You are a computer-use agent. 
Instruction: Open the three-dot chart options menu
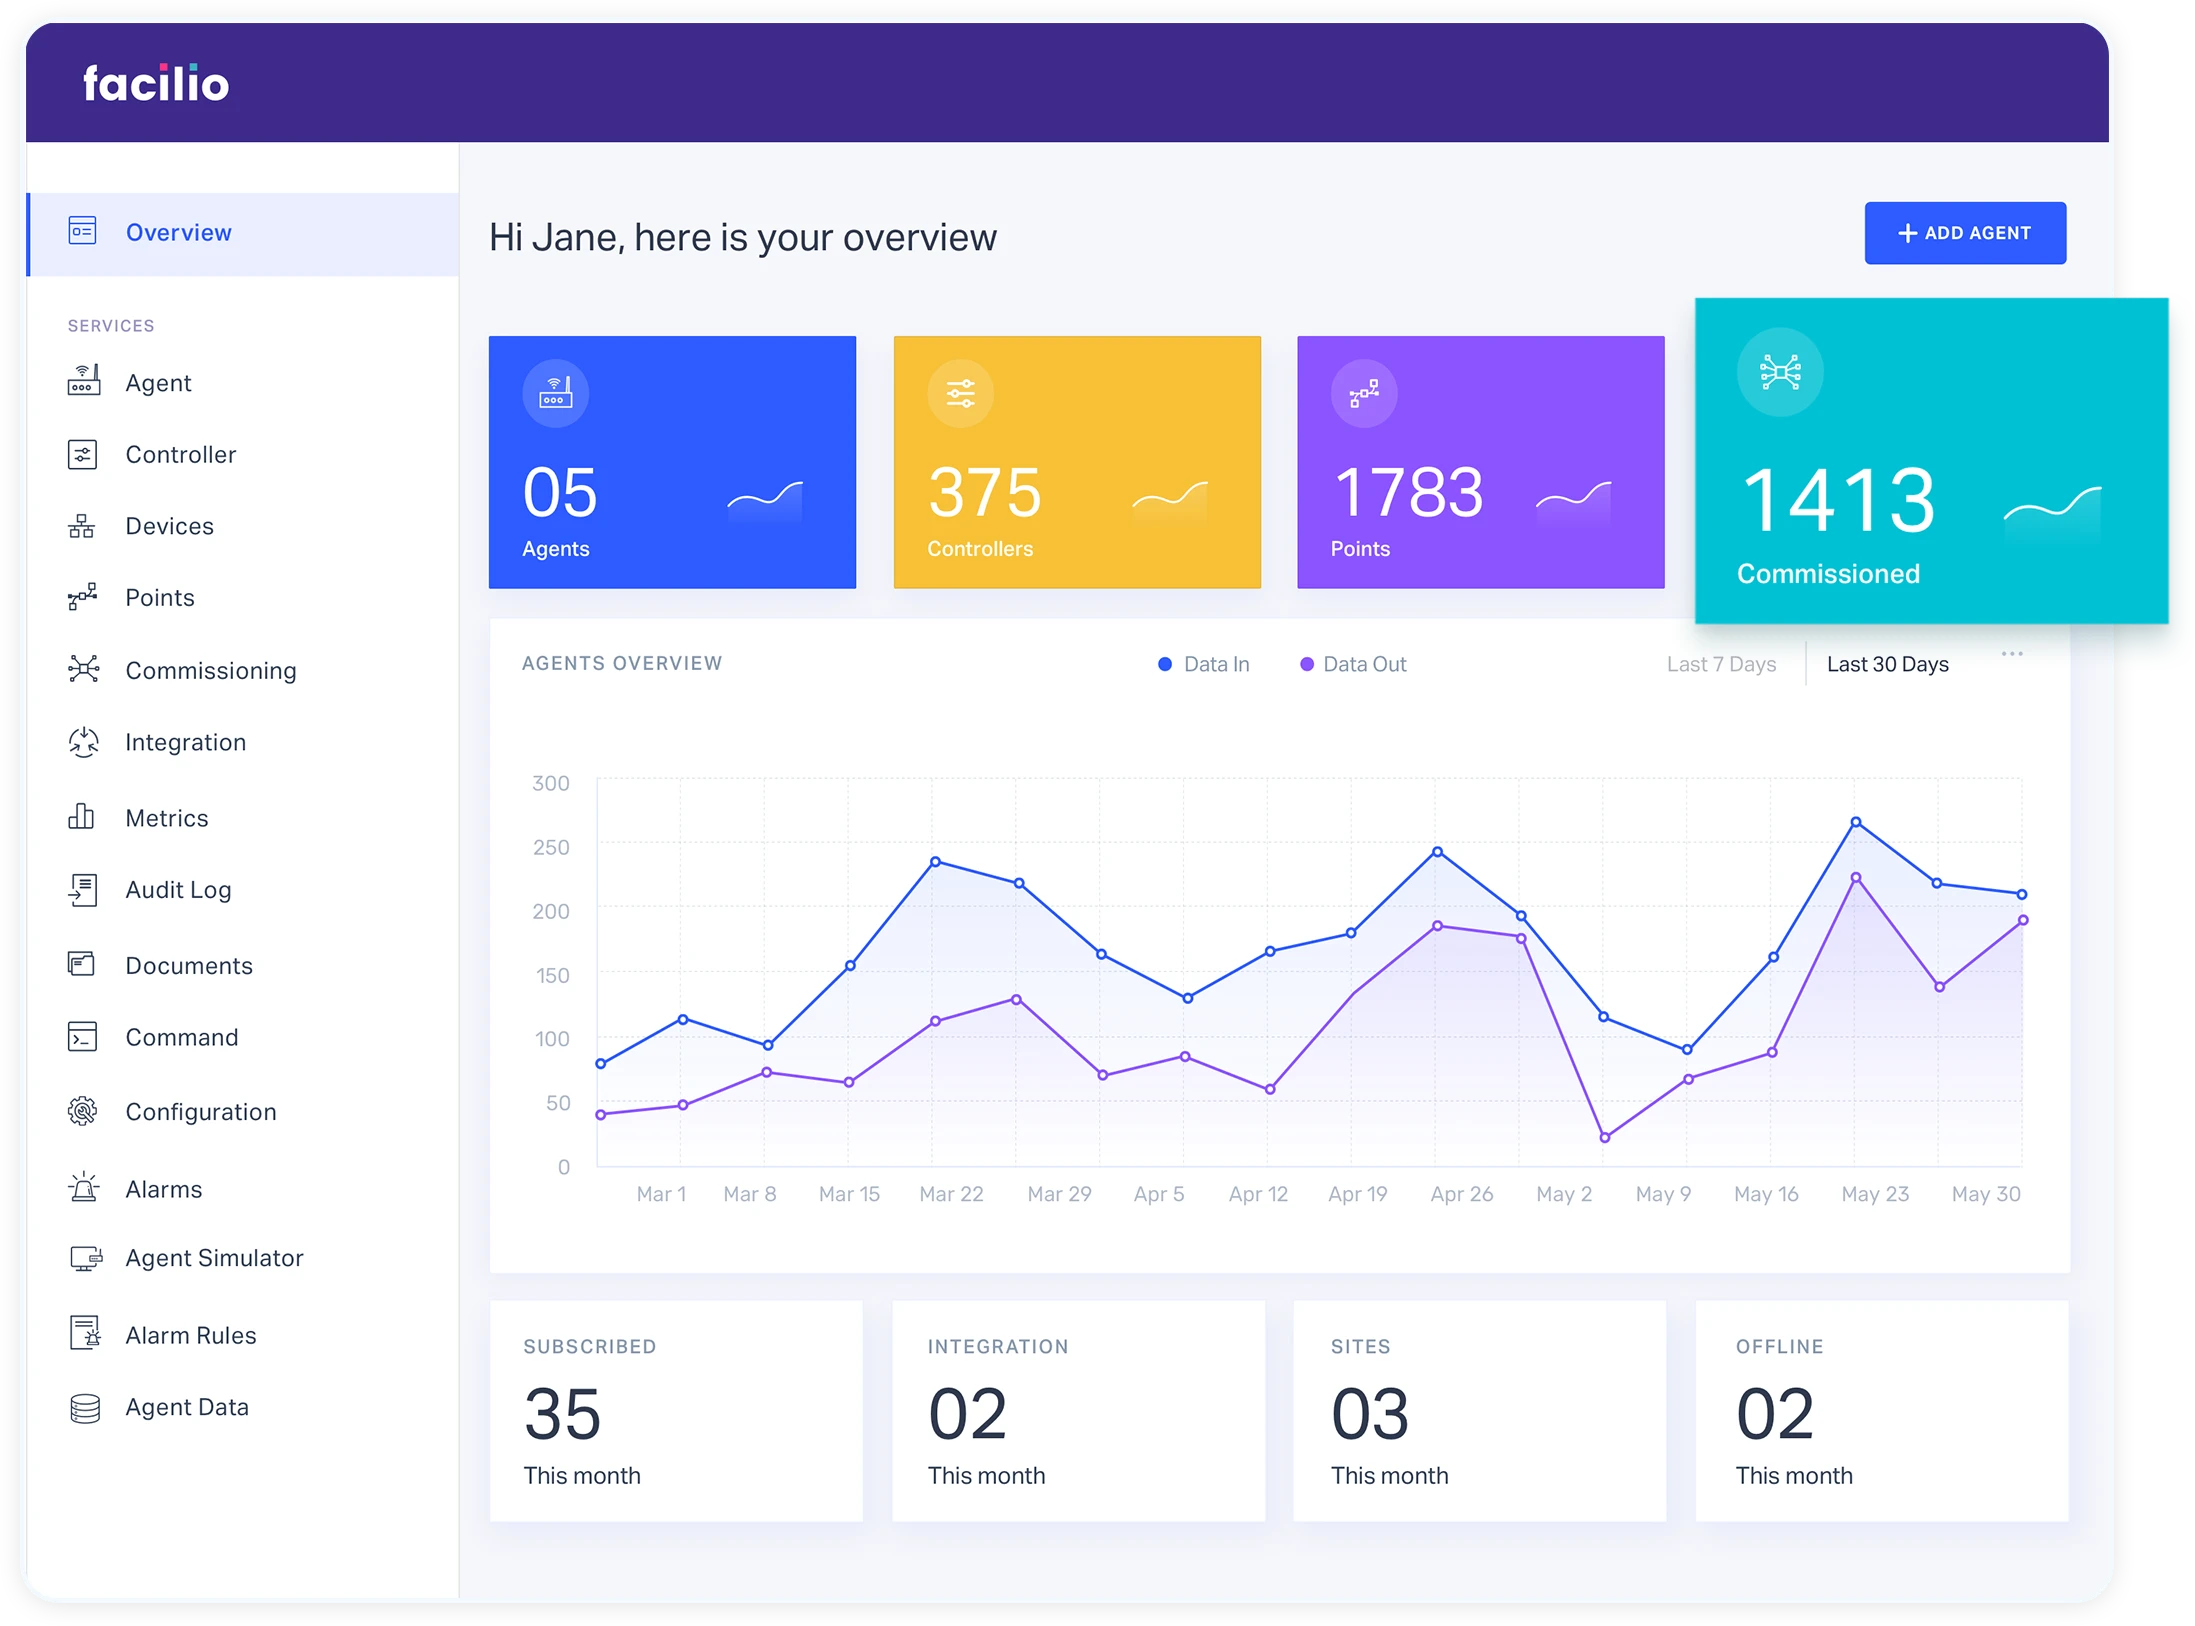[2012, 654]
